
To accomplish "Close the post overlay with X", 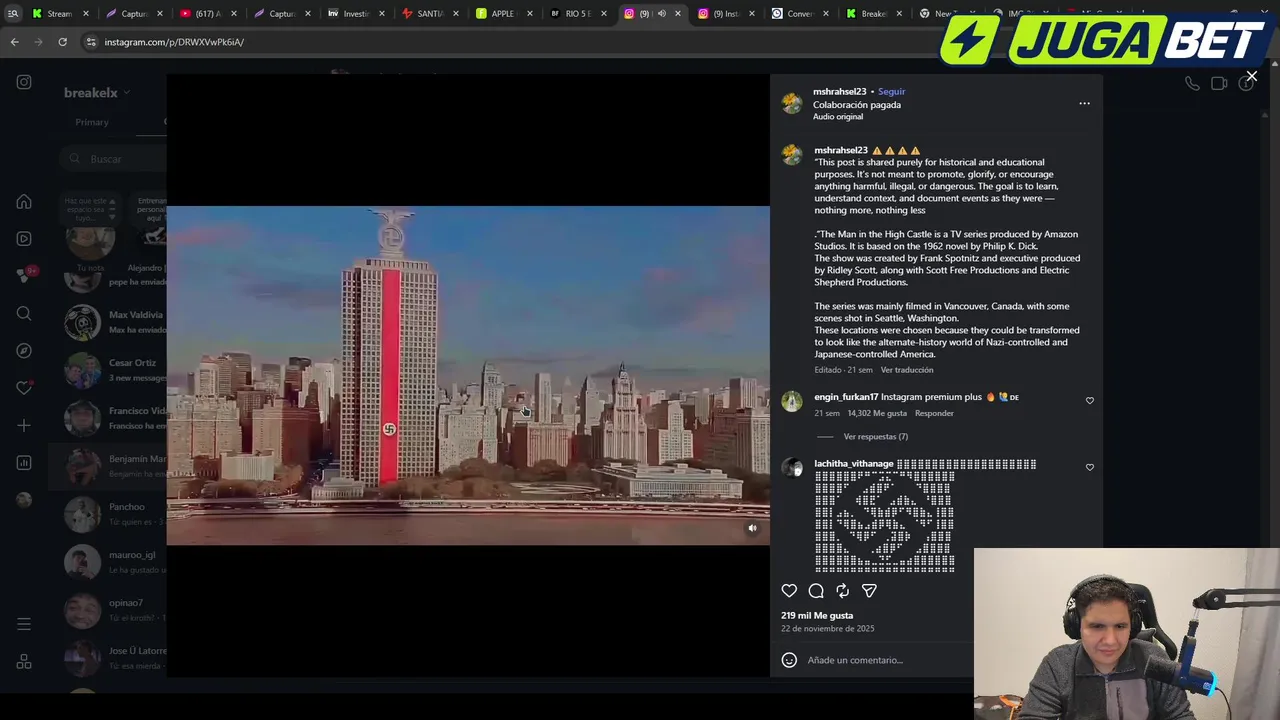I will 1251,76.
